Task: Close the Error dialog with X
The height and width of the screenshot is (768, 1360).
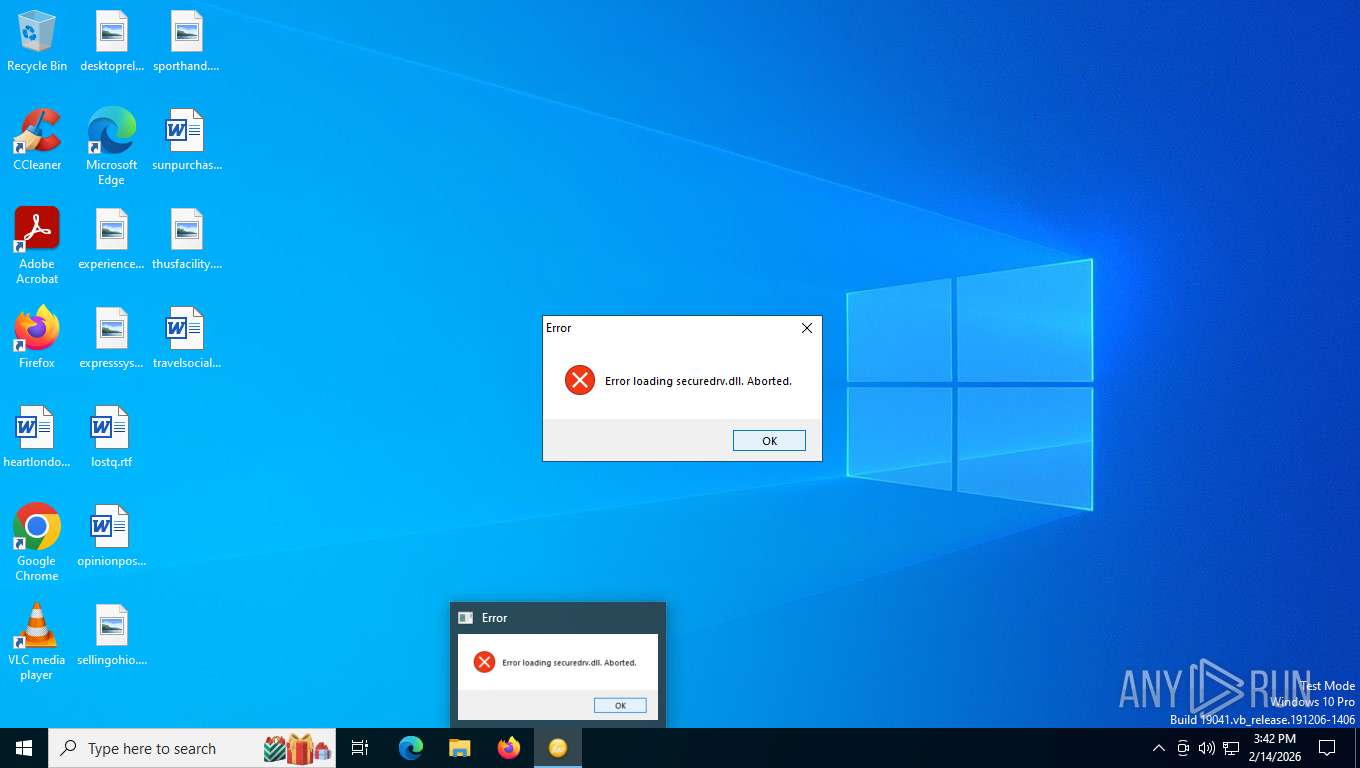Action: pyautogui.click(x=807, y=328)
